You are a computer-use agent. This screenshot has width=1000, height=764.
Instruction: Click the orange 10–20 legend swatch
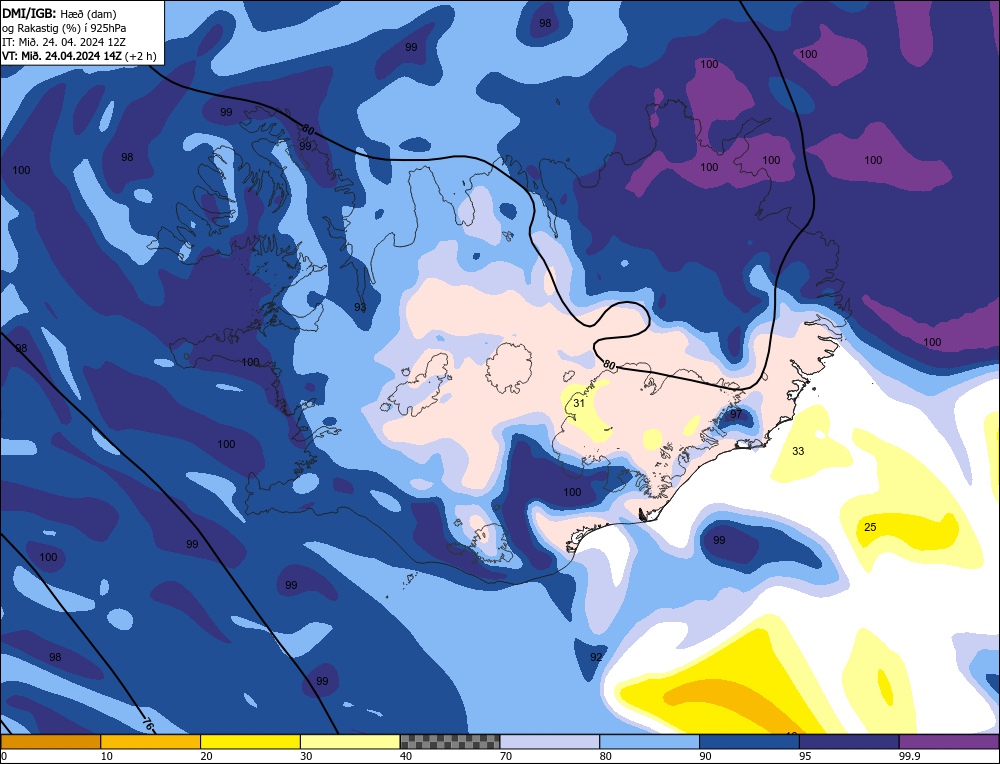tap(151, 742)
